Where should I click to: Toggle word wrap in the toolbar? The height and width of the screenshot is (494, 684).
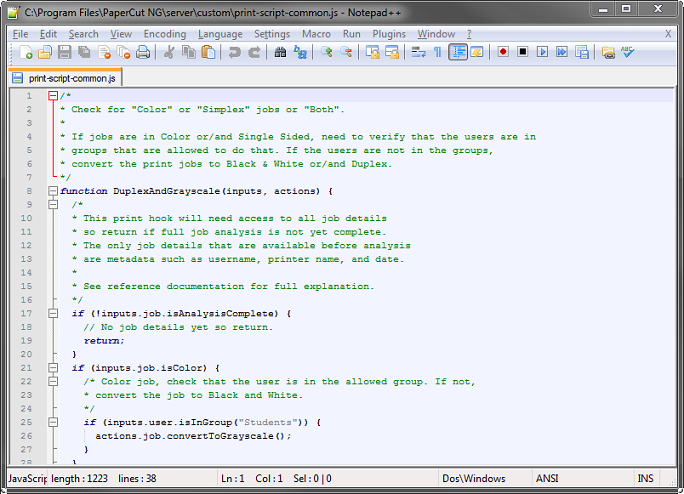click(x=418, y=52)
